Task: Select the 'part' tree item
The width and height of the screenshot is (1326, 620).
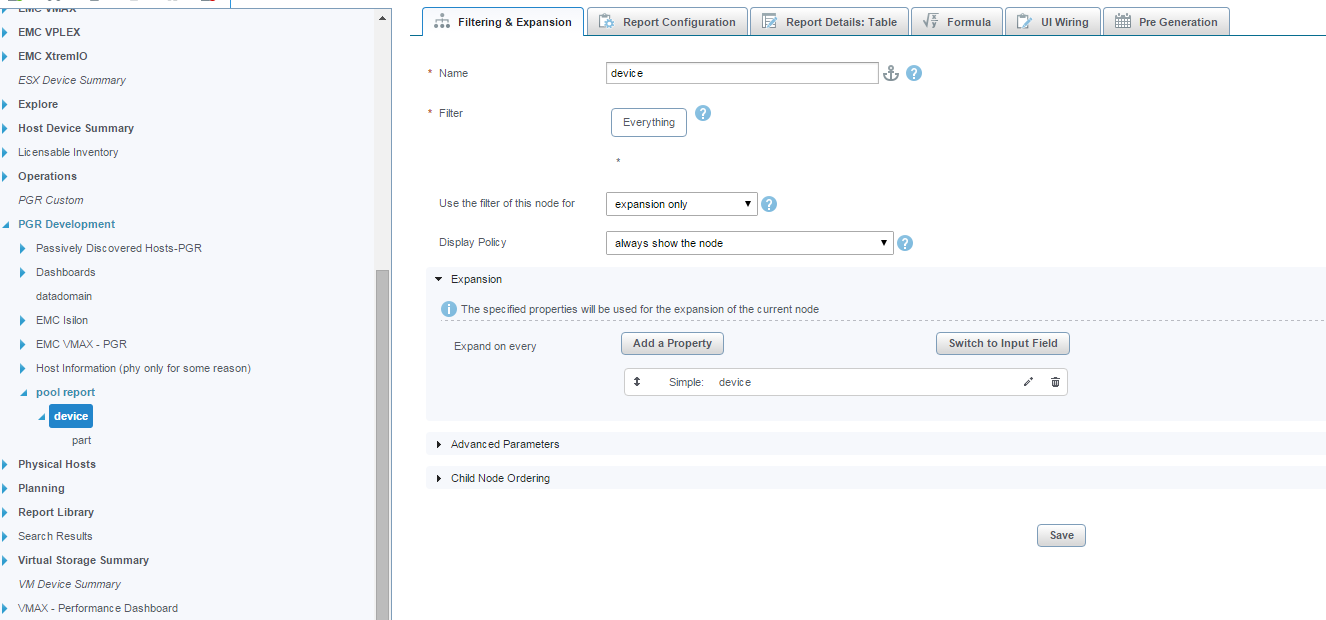Action: tap(82, 440)
